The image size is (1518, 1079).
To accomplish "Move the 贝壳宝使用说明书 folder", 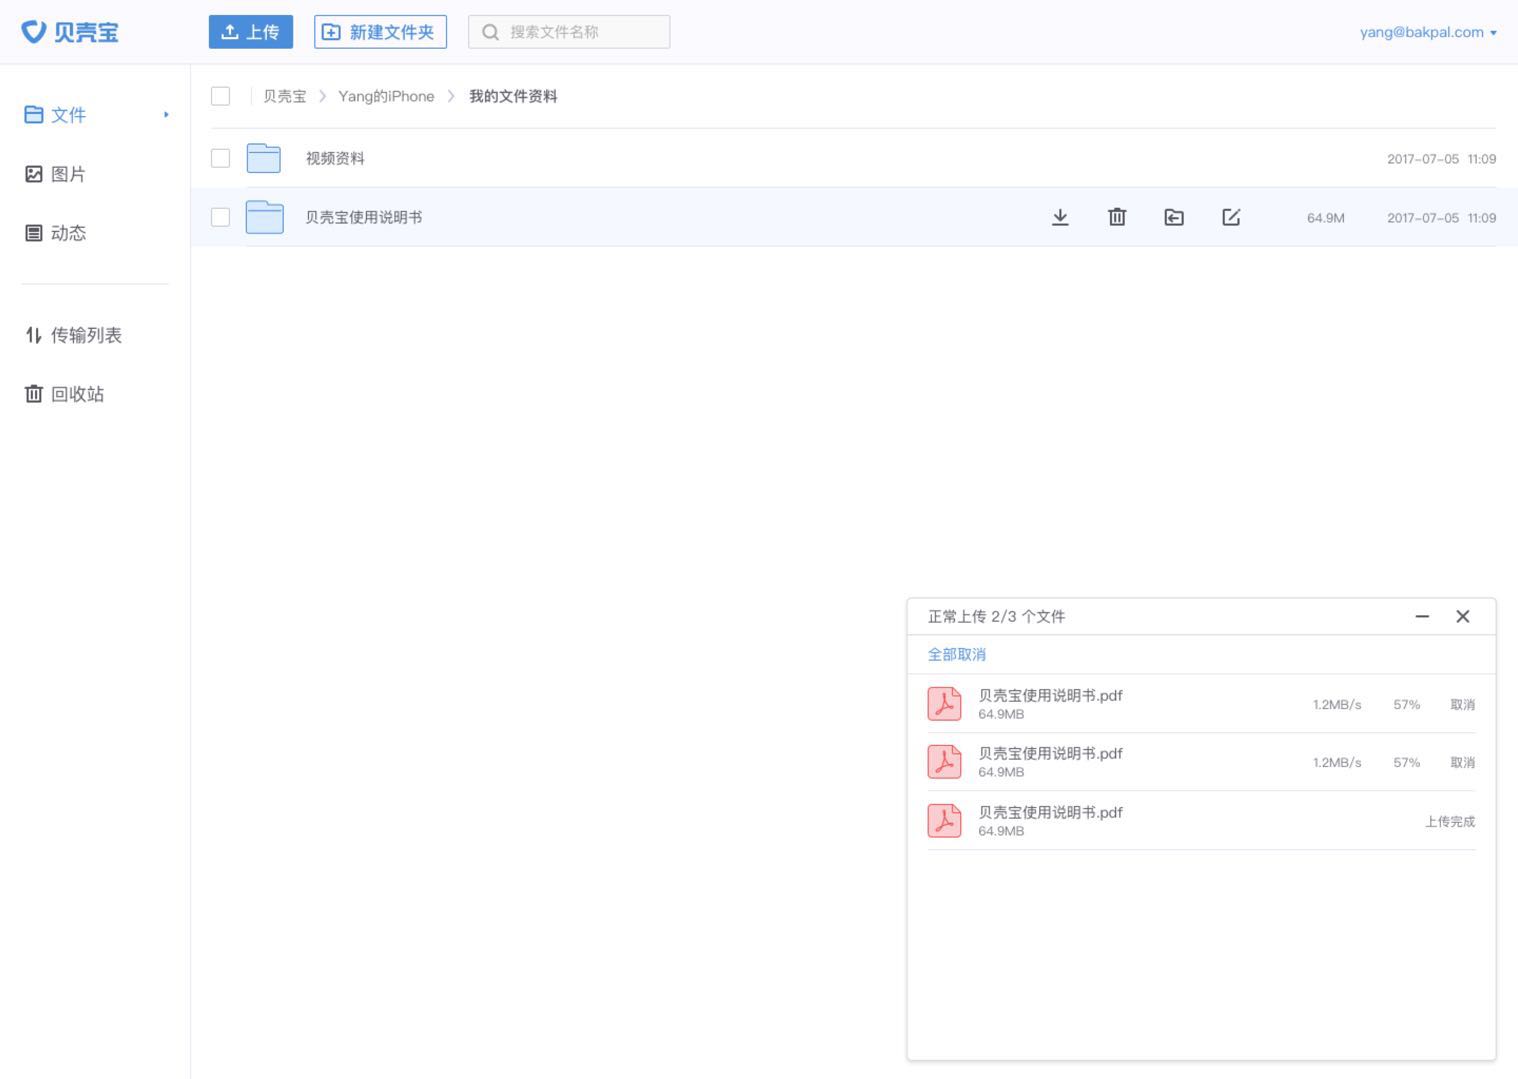I will (1174, 217).
